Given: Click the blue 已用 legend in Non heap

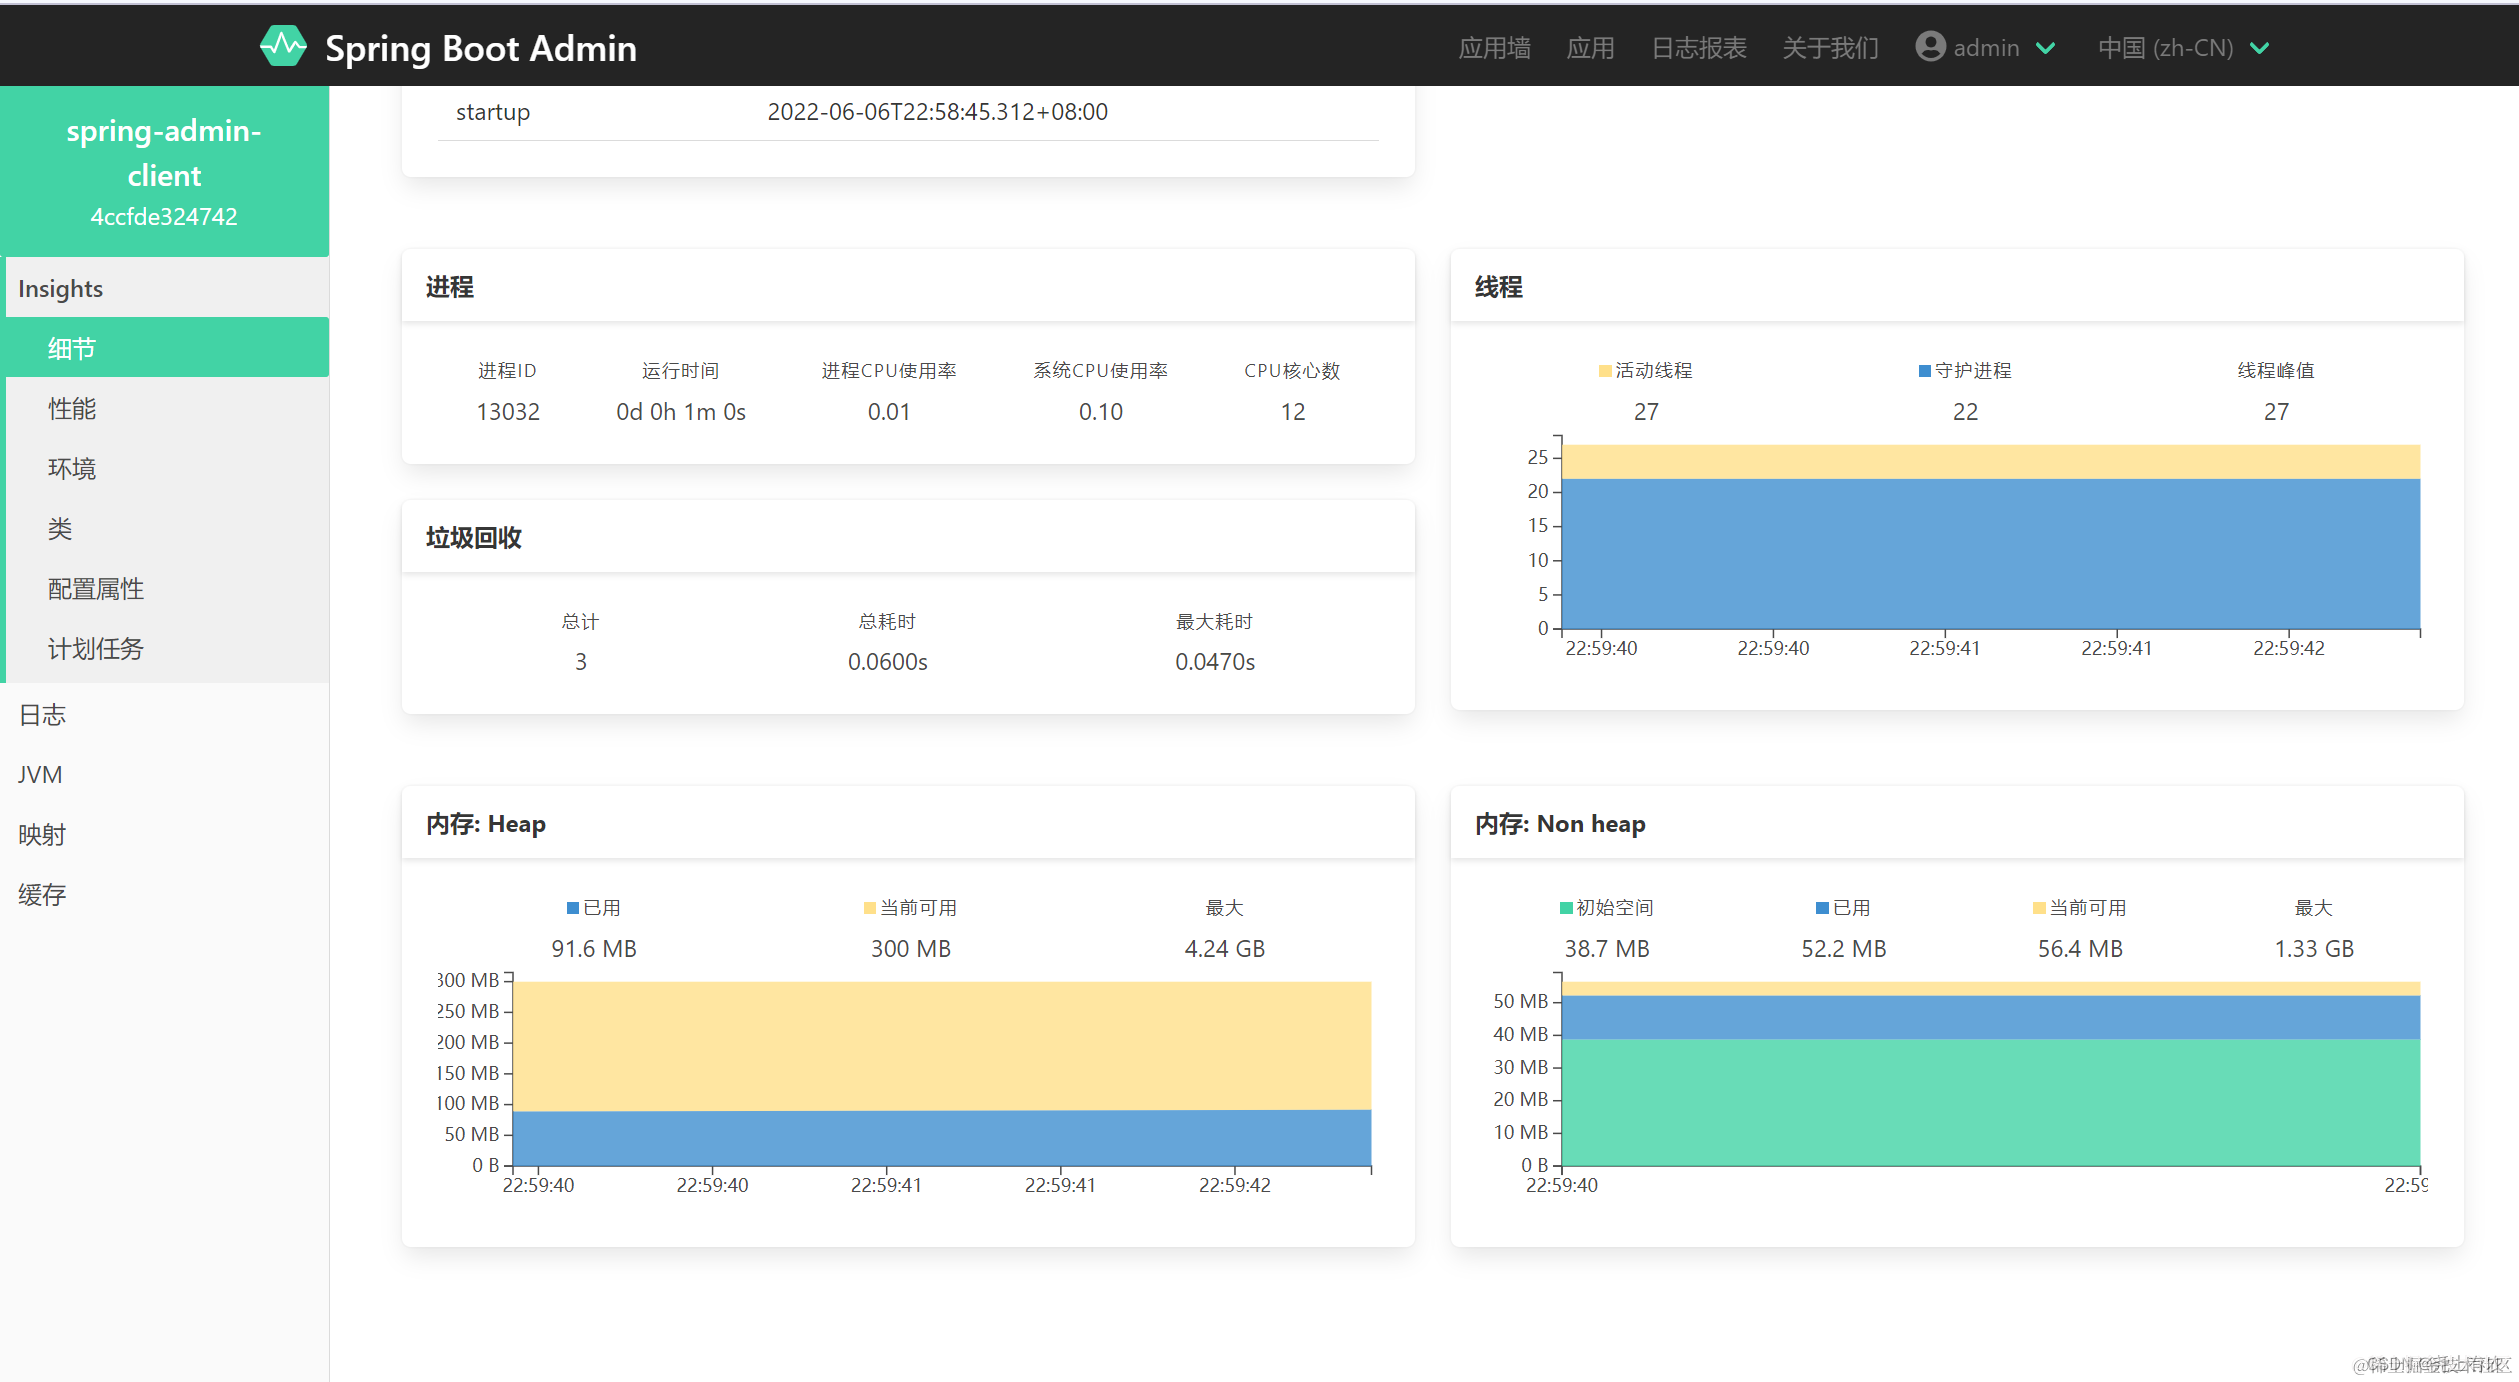Looking at the screenshot, I should 1822,908.
